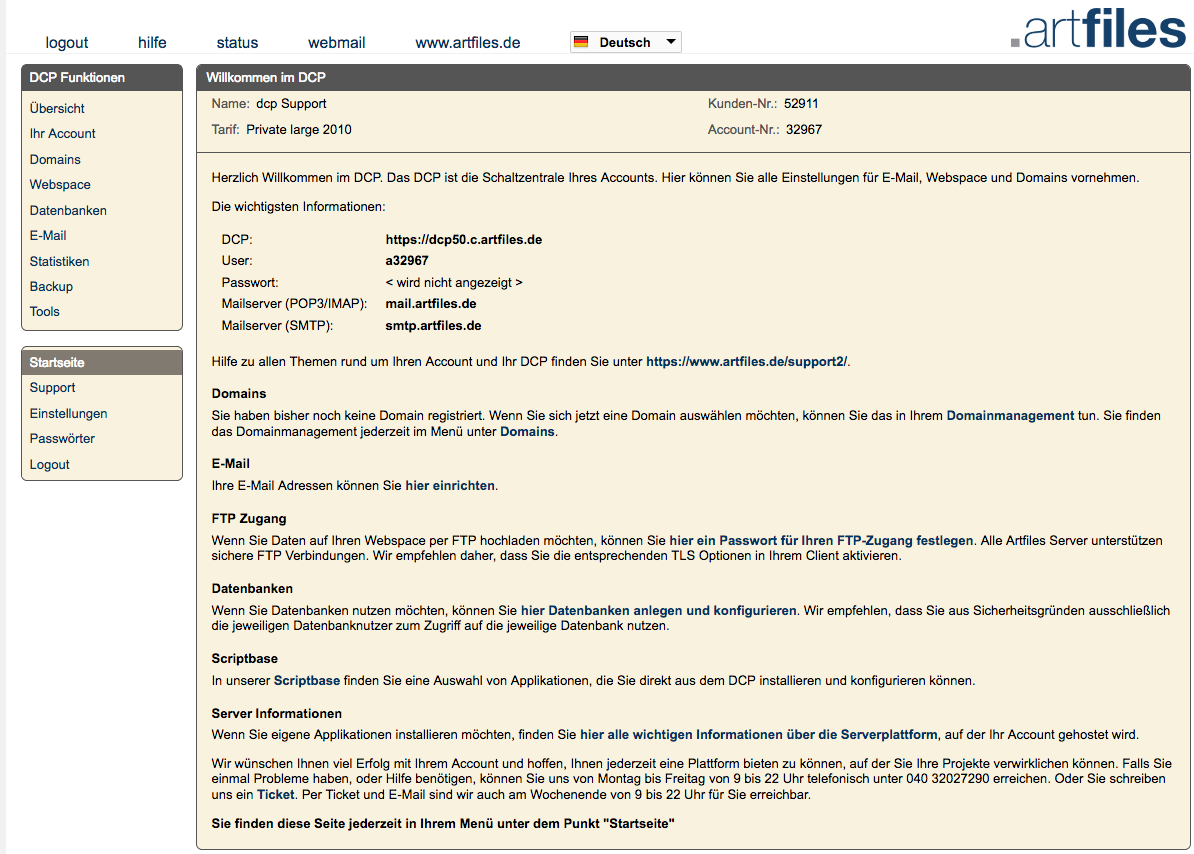Open Support in the Startseite menu

pyautogui.click(x=53, y=387)
